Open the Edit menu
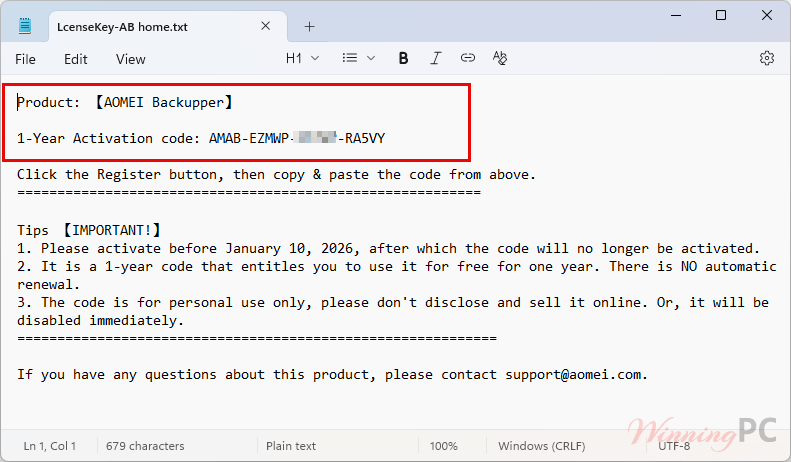This screenshot has width=791, height=462. click(76, 59)
